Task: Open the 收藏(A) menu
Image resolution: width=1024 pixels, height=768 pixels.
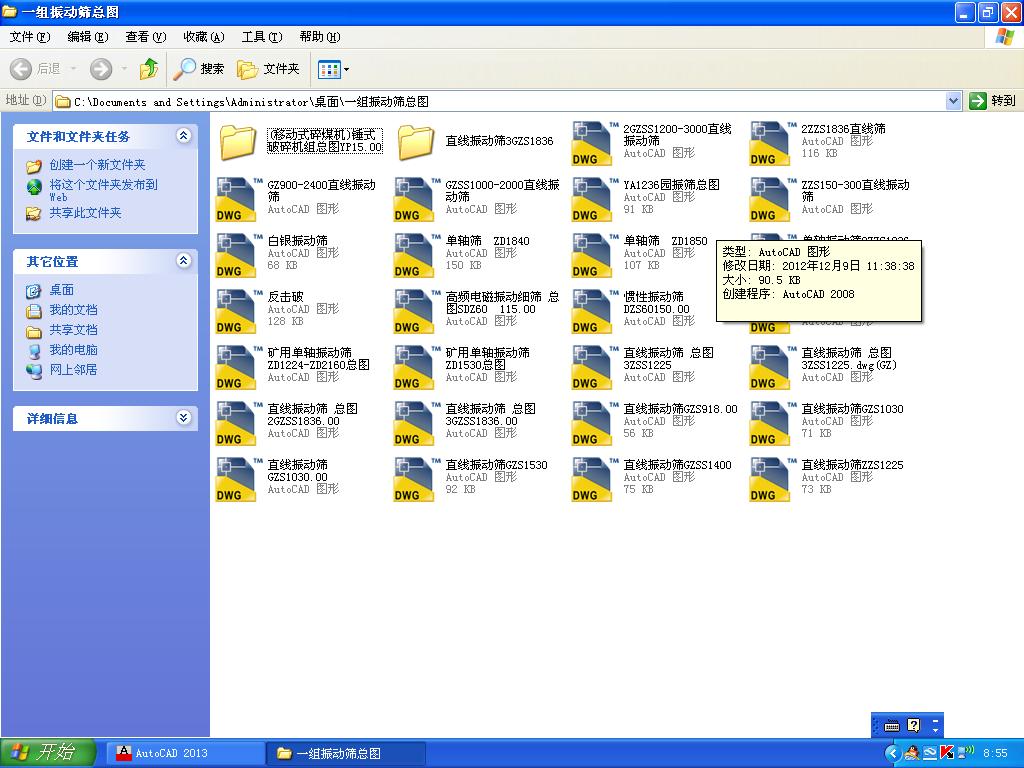Action: (204, 37)
